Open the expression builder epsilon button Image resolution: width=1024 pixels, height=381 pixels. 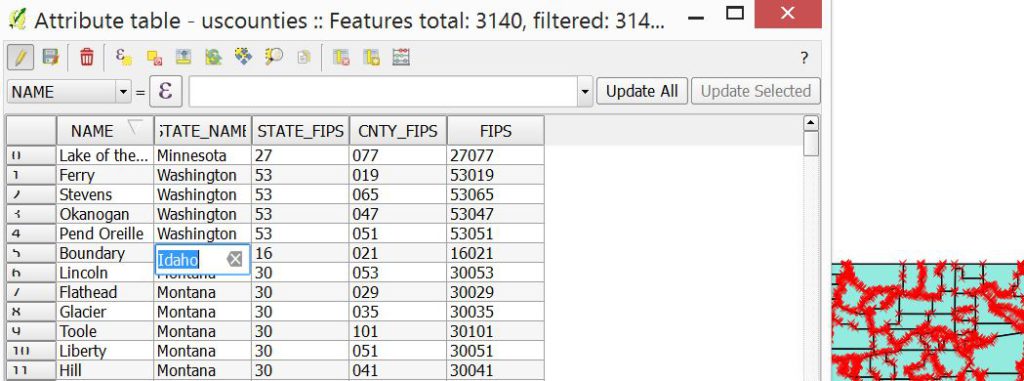[166, 91]
